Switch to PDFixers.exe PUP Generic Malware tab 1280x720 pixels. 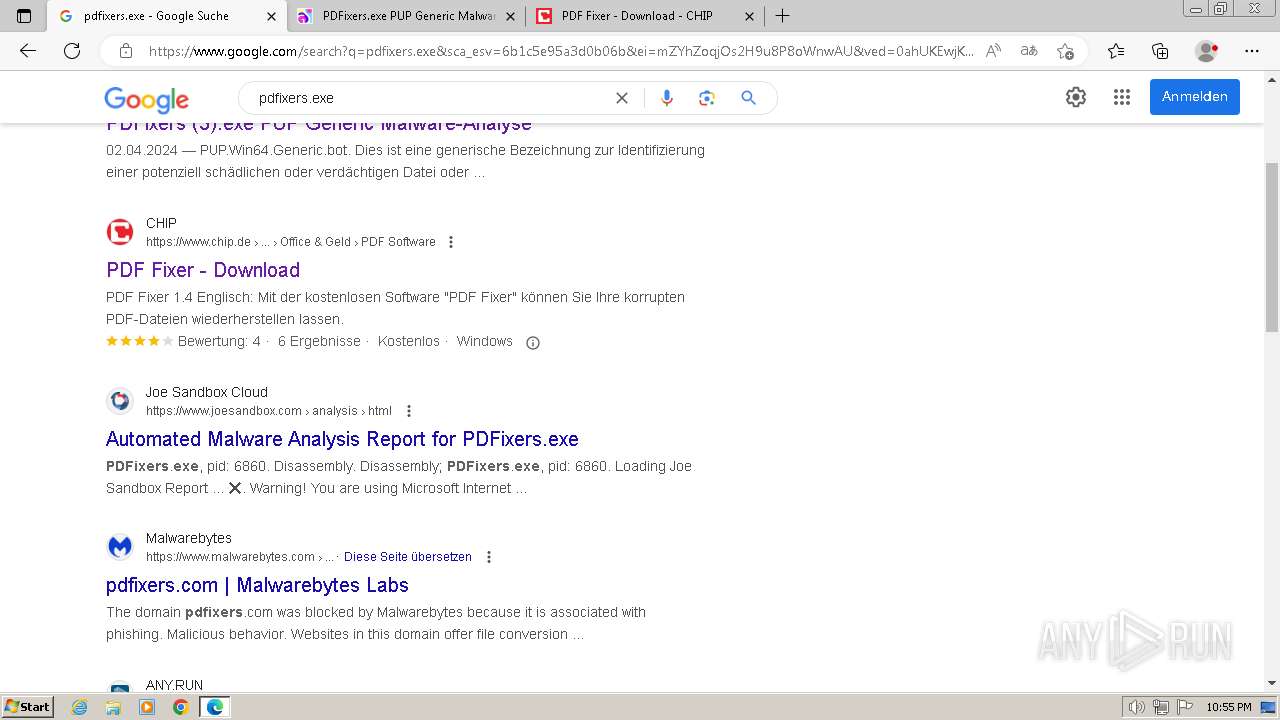(406, 16)
